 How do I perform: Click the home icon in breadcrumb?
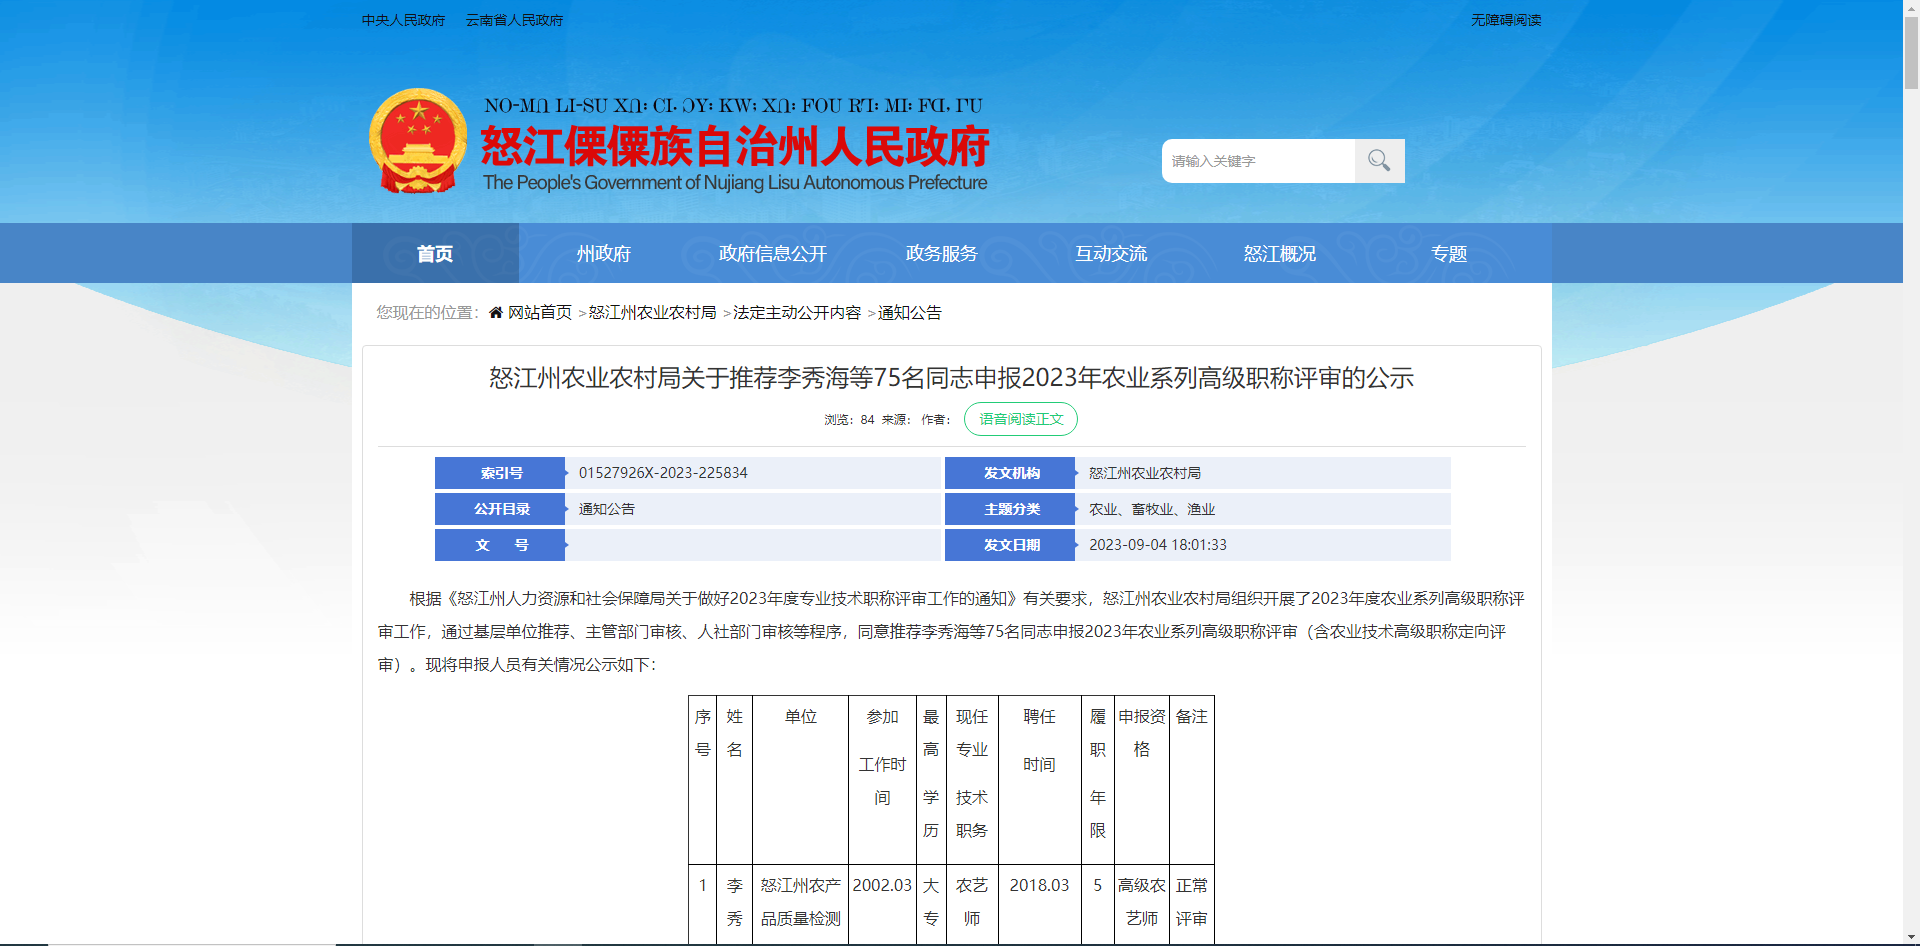point(495,313)
